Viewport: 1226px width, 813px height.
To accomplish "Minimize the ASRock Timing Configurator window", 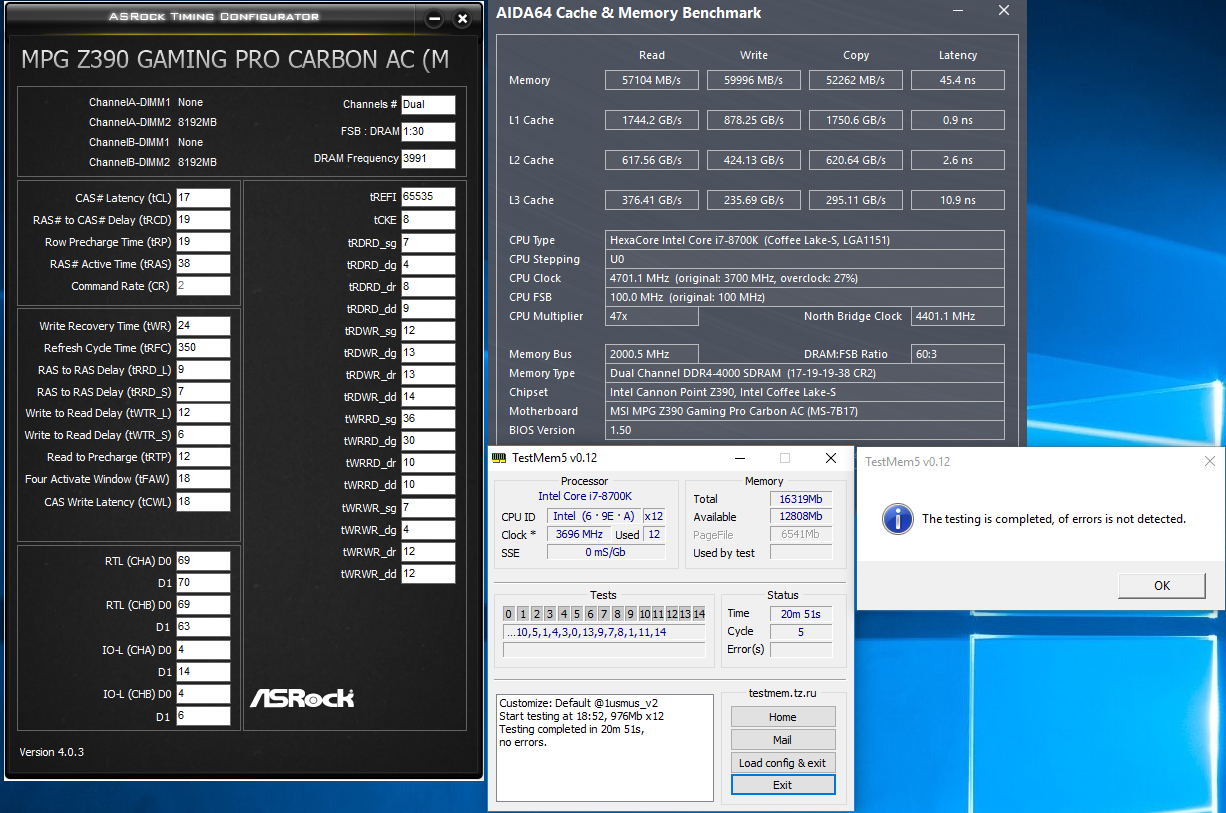I will pos(434,18).
